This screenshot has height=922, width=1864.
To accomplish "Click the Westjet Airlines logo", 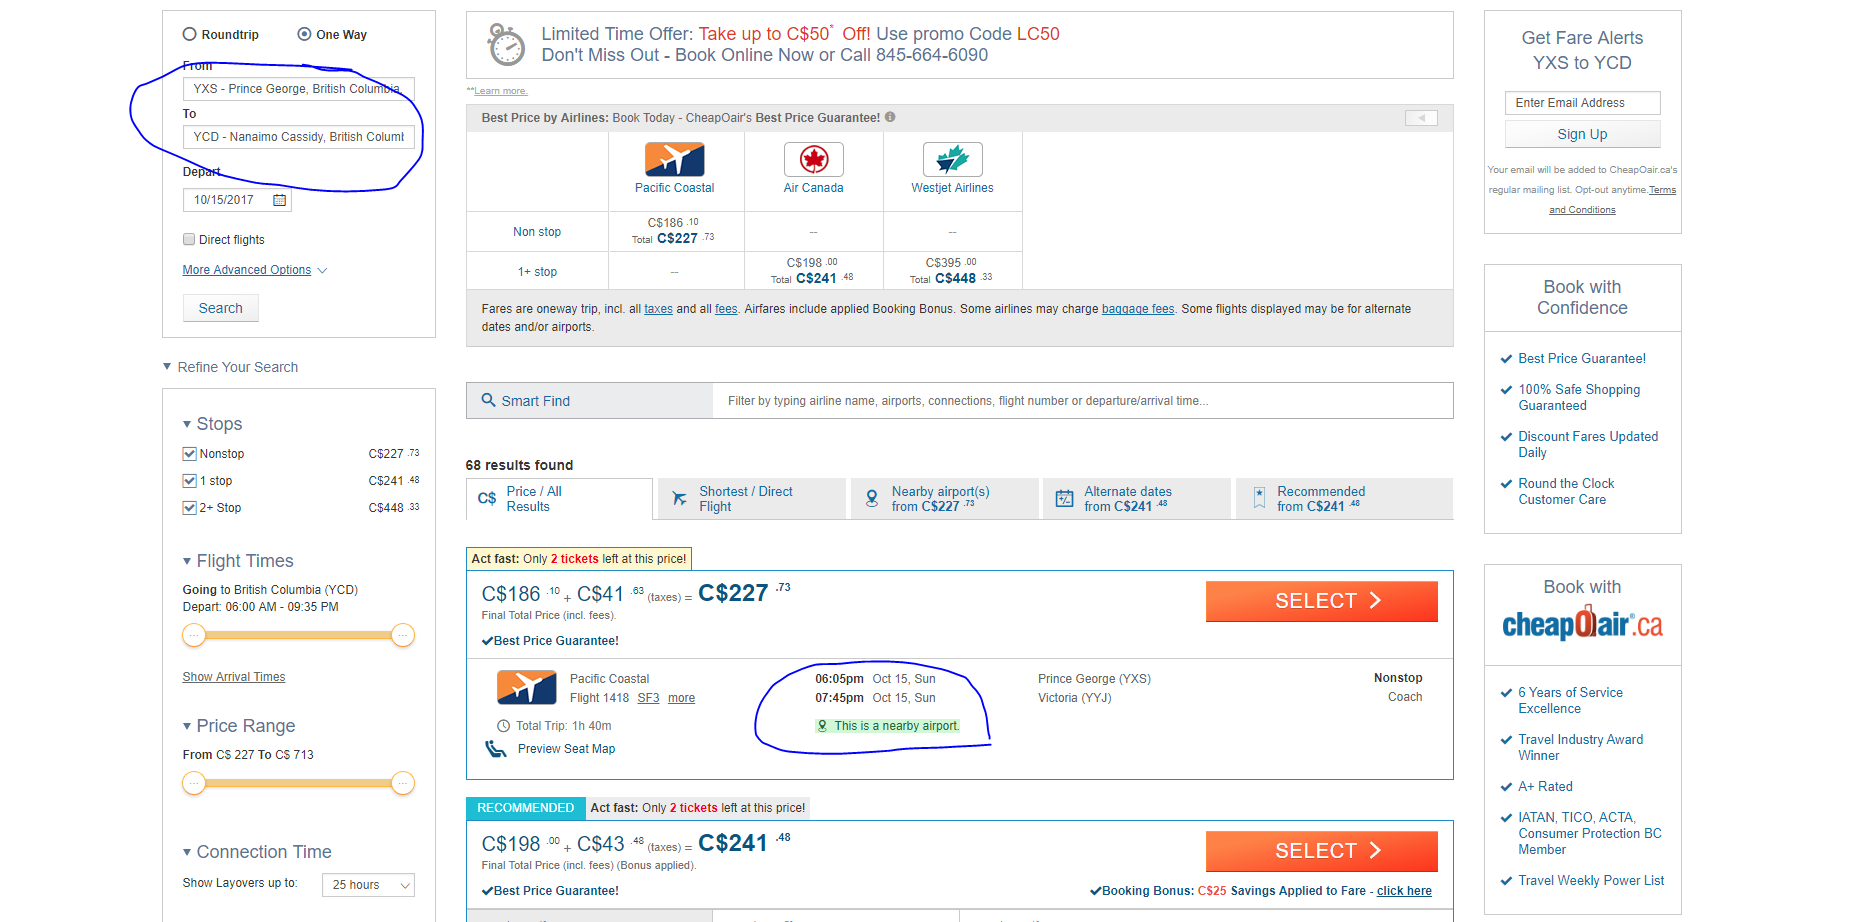I will tap(951, 160).
